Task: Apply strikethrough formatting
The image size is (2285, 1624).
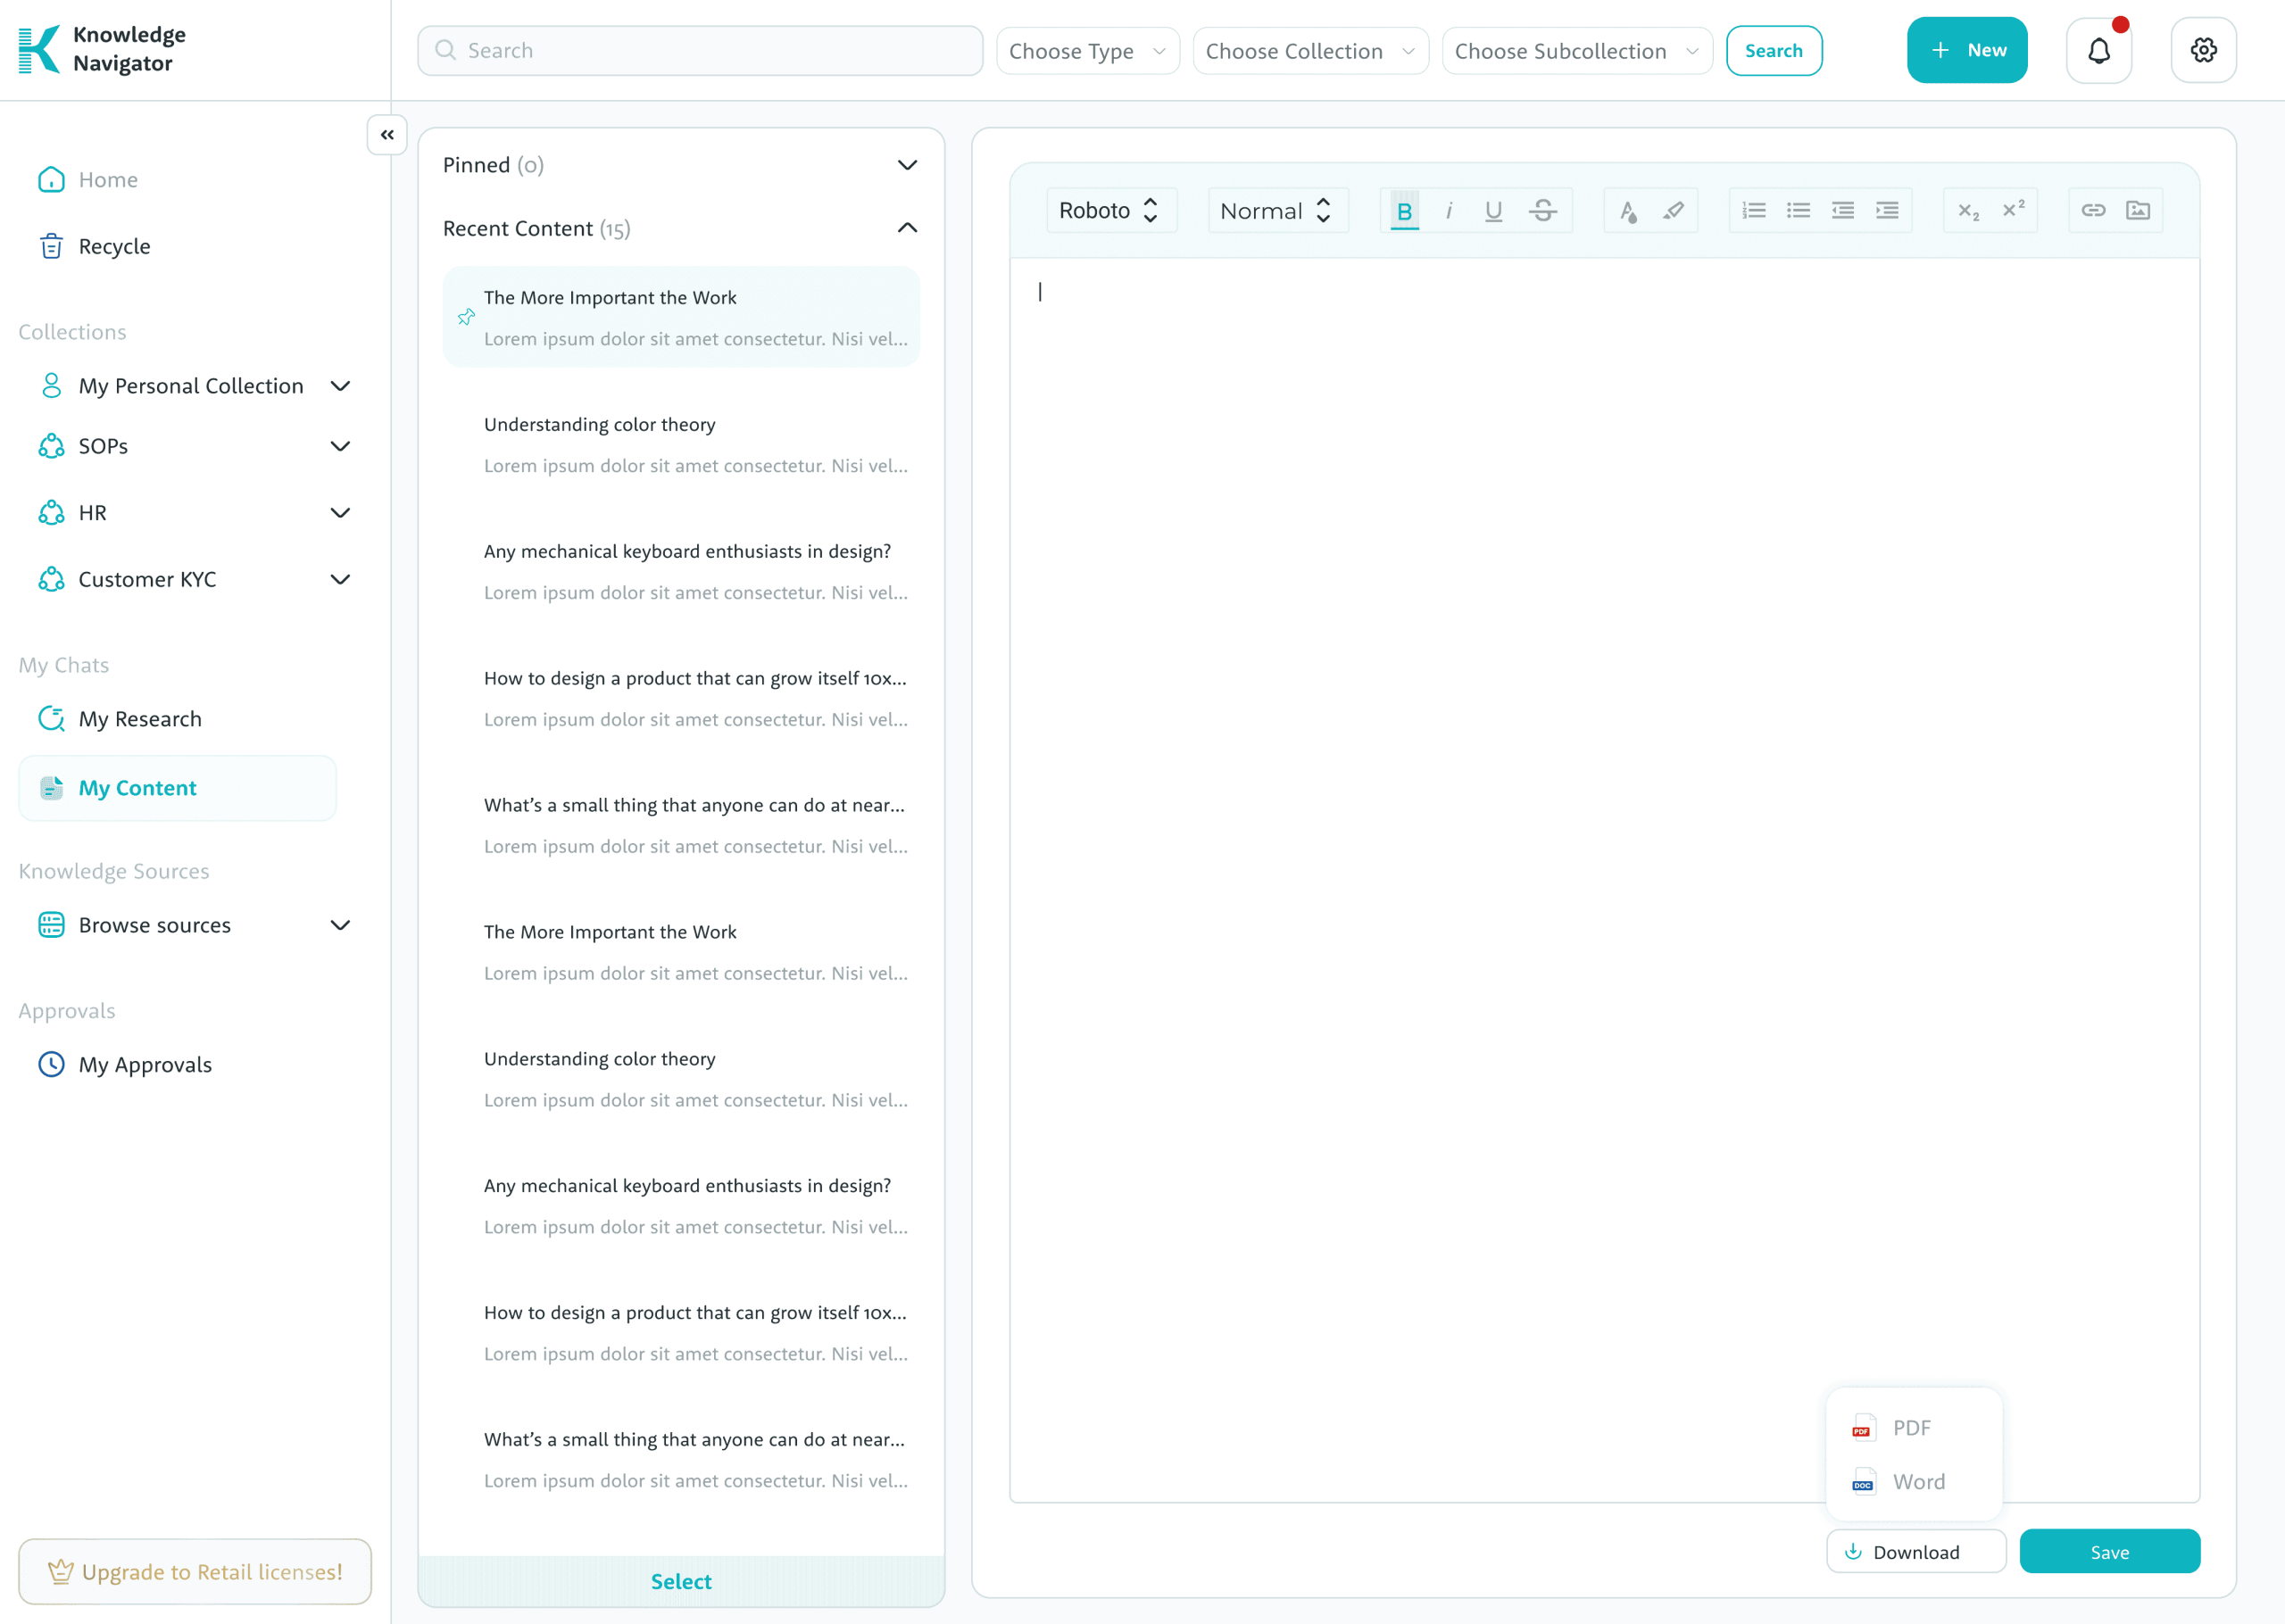Action: pyautogui.click(x=1542, y=211)
